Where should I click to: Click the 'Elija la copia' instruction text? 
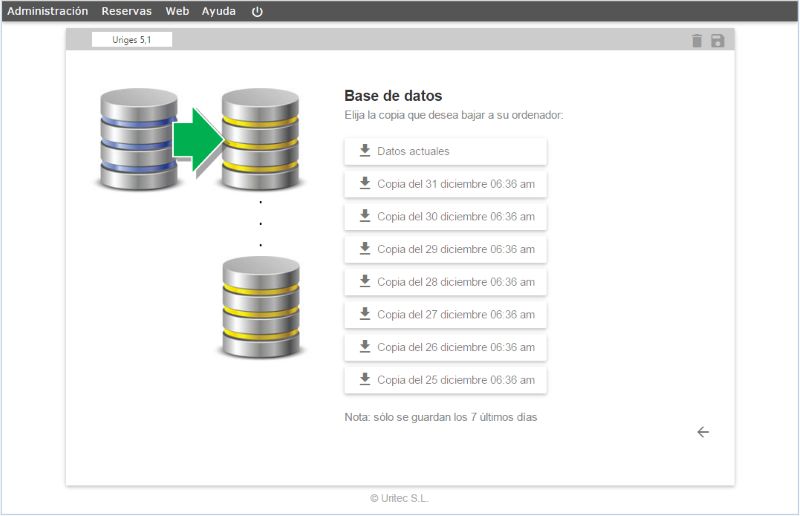pos(454,115)
